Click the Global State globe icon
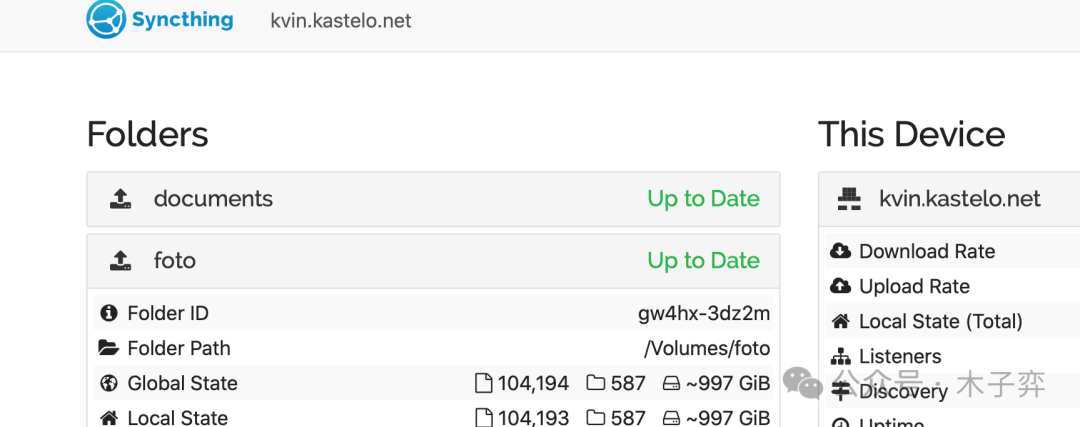This screenshot has width=1080, height=427. pos(109,383)
